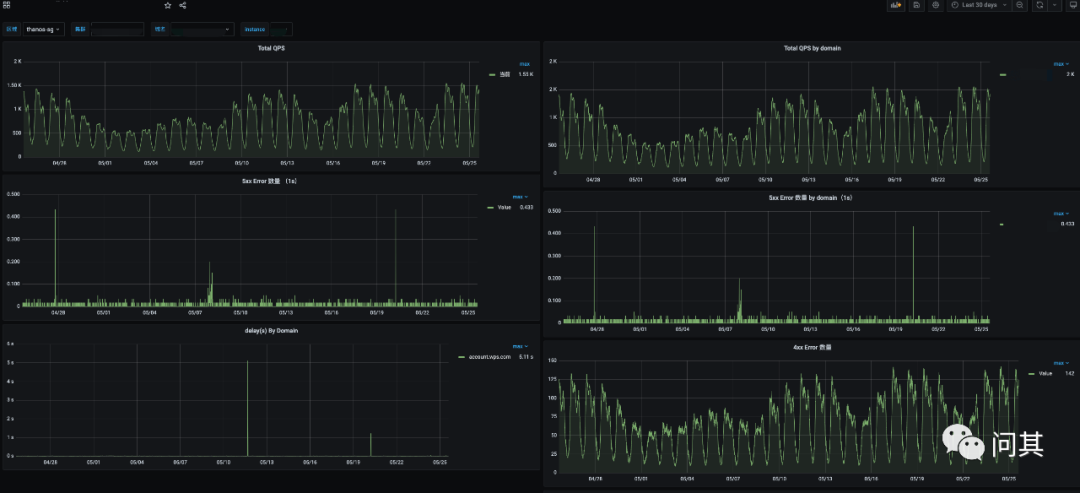The image size is (1080, 493).
Task: Open the thanos-sg variable dropdown
Action: tap(44, 29)
